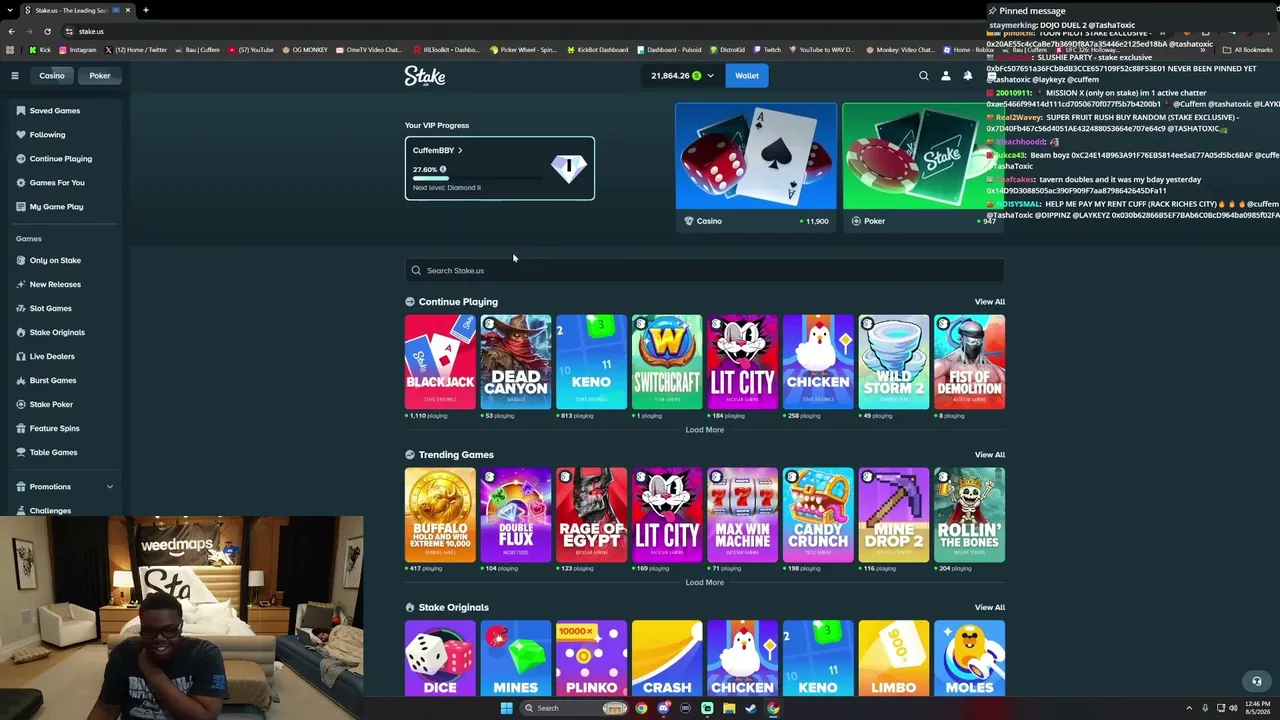Open File Explorer from the taskbar

coord(729,708)
